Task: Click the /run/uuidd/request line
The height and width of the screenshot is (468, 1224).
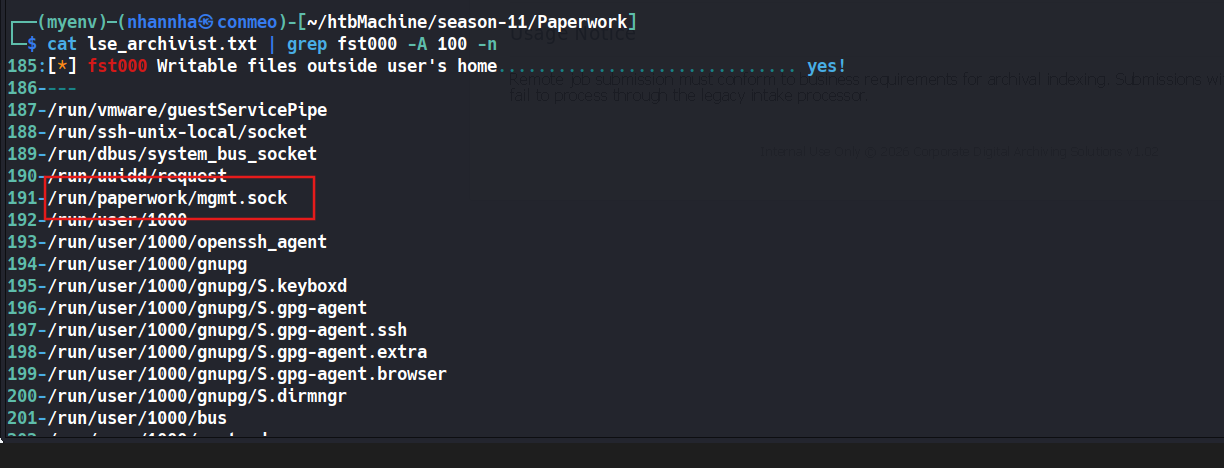Action: (x=137, y=176)
